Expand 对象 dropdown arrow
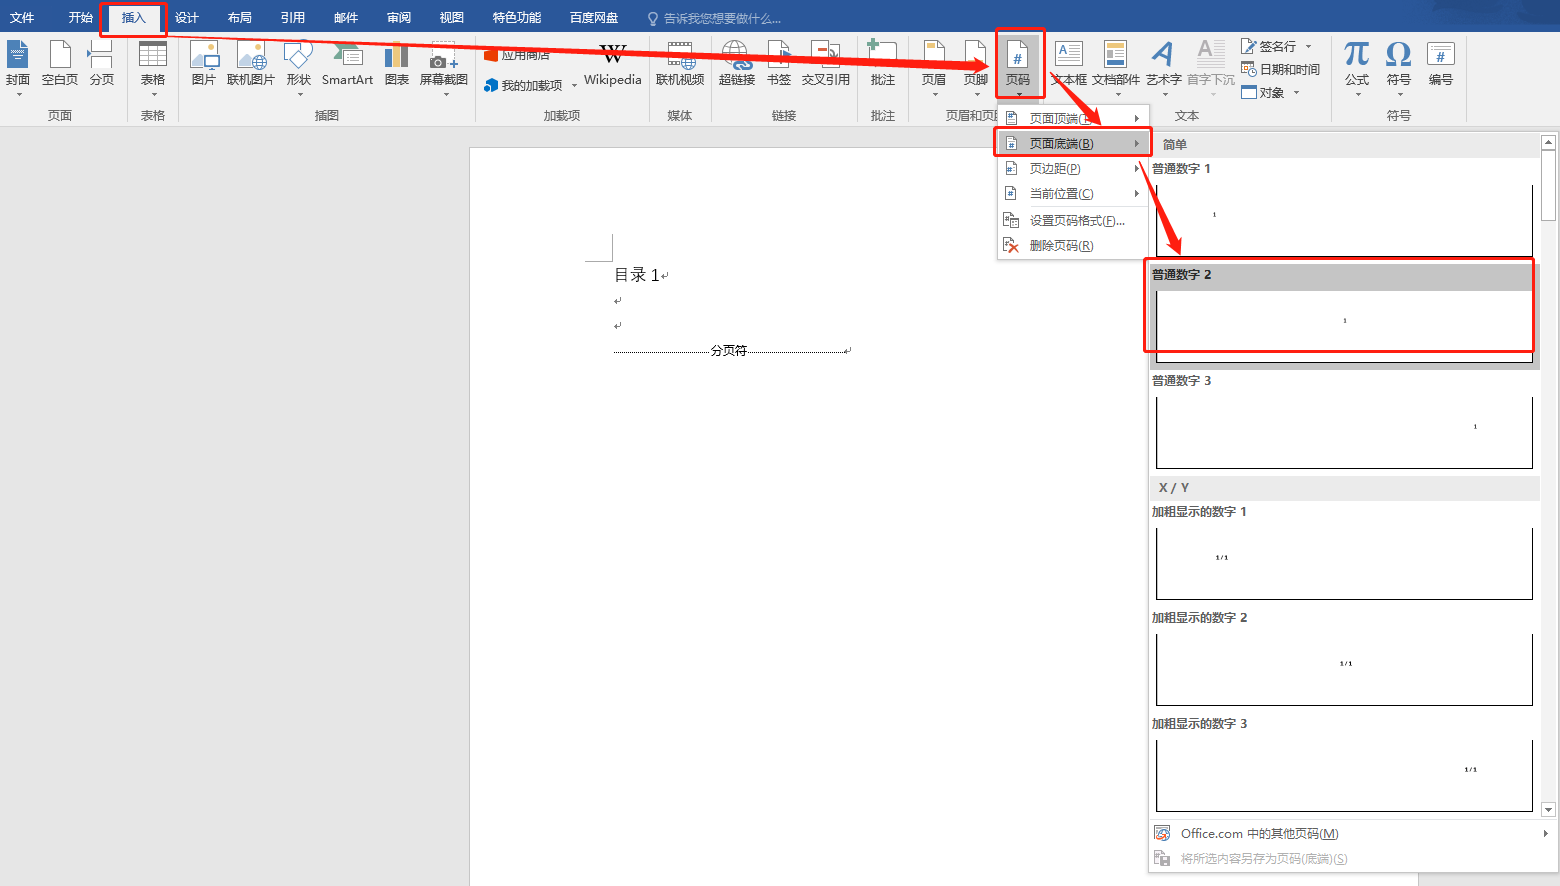The image size is (1560, 886). [1296, 93]
